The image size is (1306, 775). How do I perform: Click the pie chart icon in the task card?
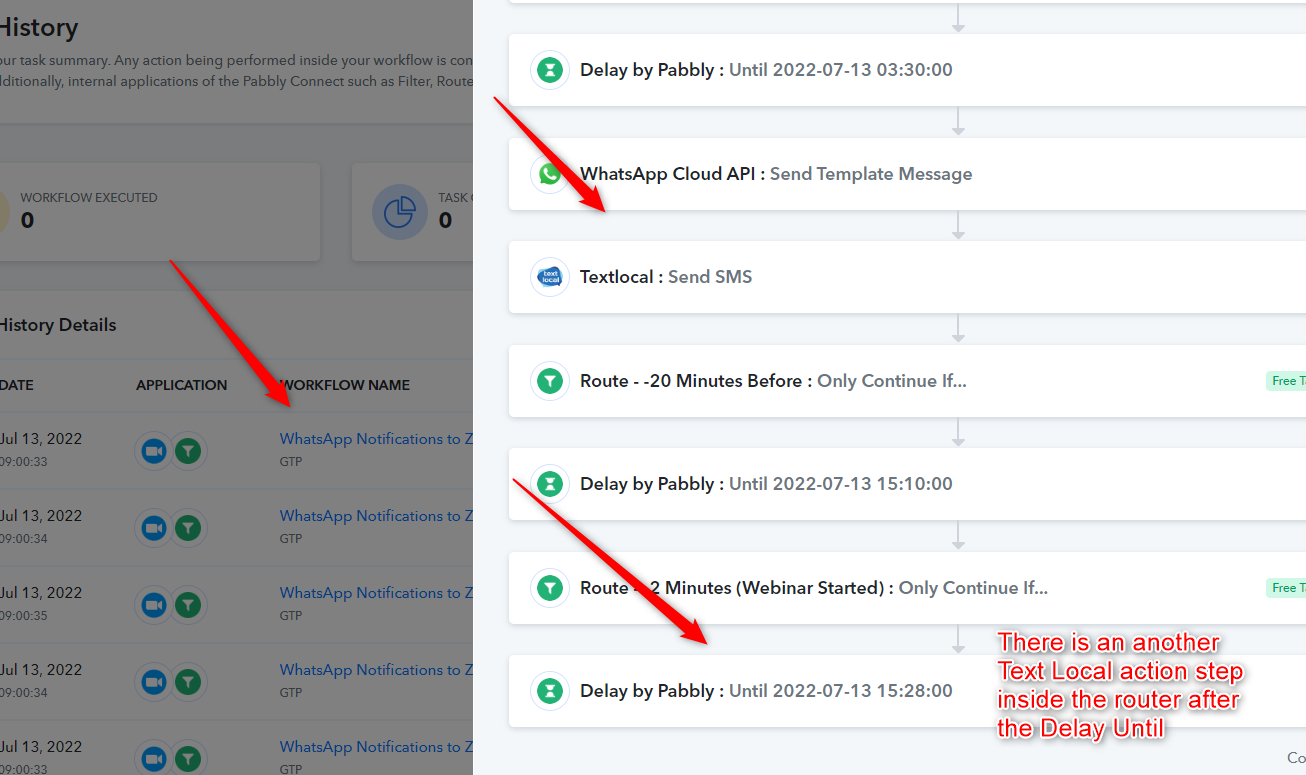pyautogui.click(x=399, y=213)
